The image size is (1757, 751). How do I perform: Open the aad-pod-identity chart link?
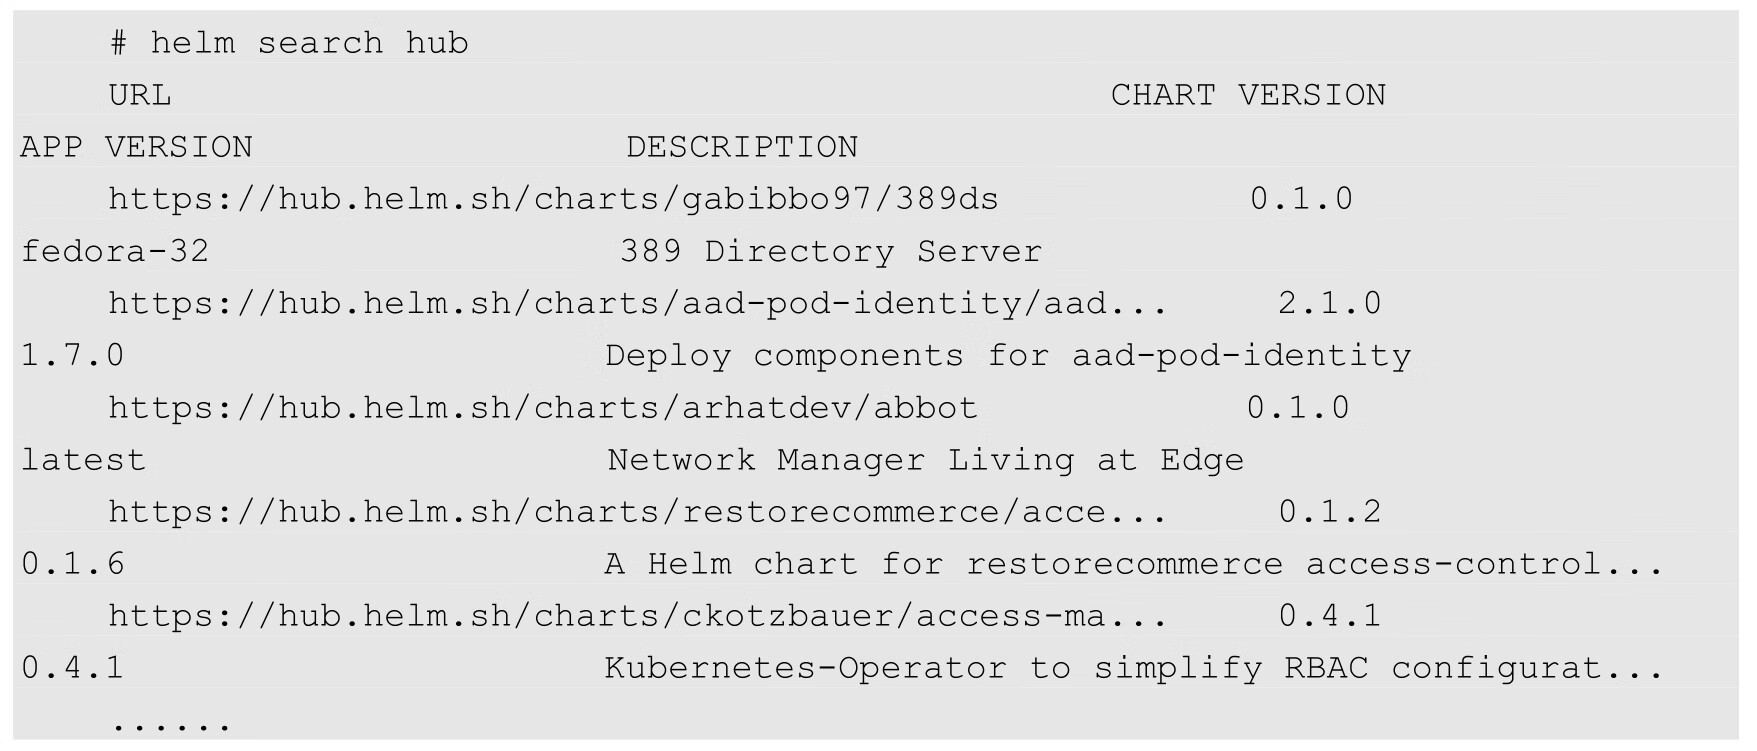pyautogui.click(x=637, y=303)
